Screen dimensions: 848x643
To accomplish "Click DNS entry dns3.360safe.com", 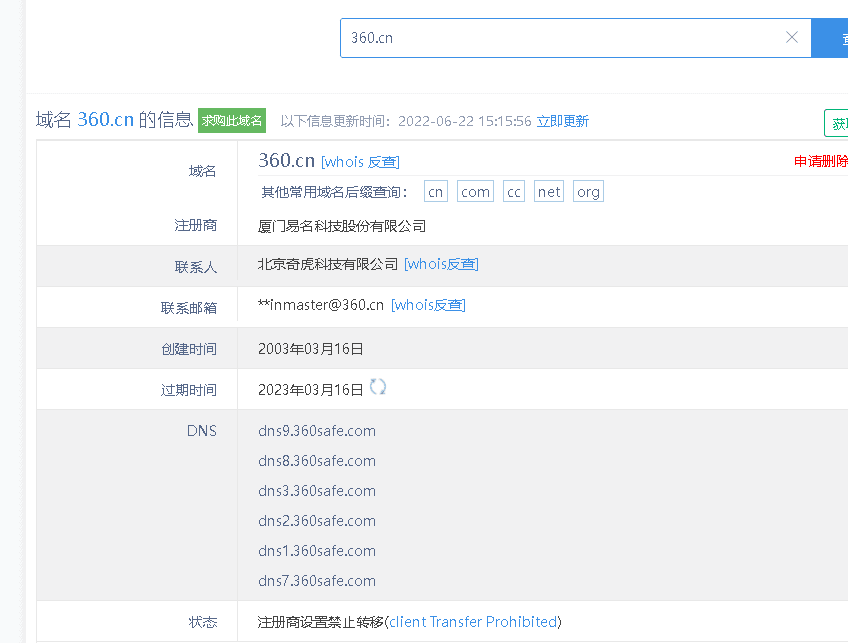I will pos(317,491).
